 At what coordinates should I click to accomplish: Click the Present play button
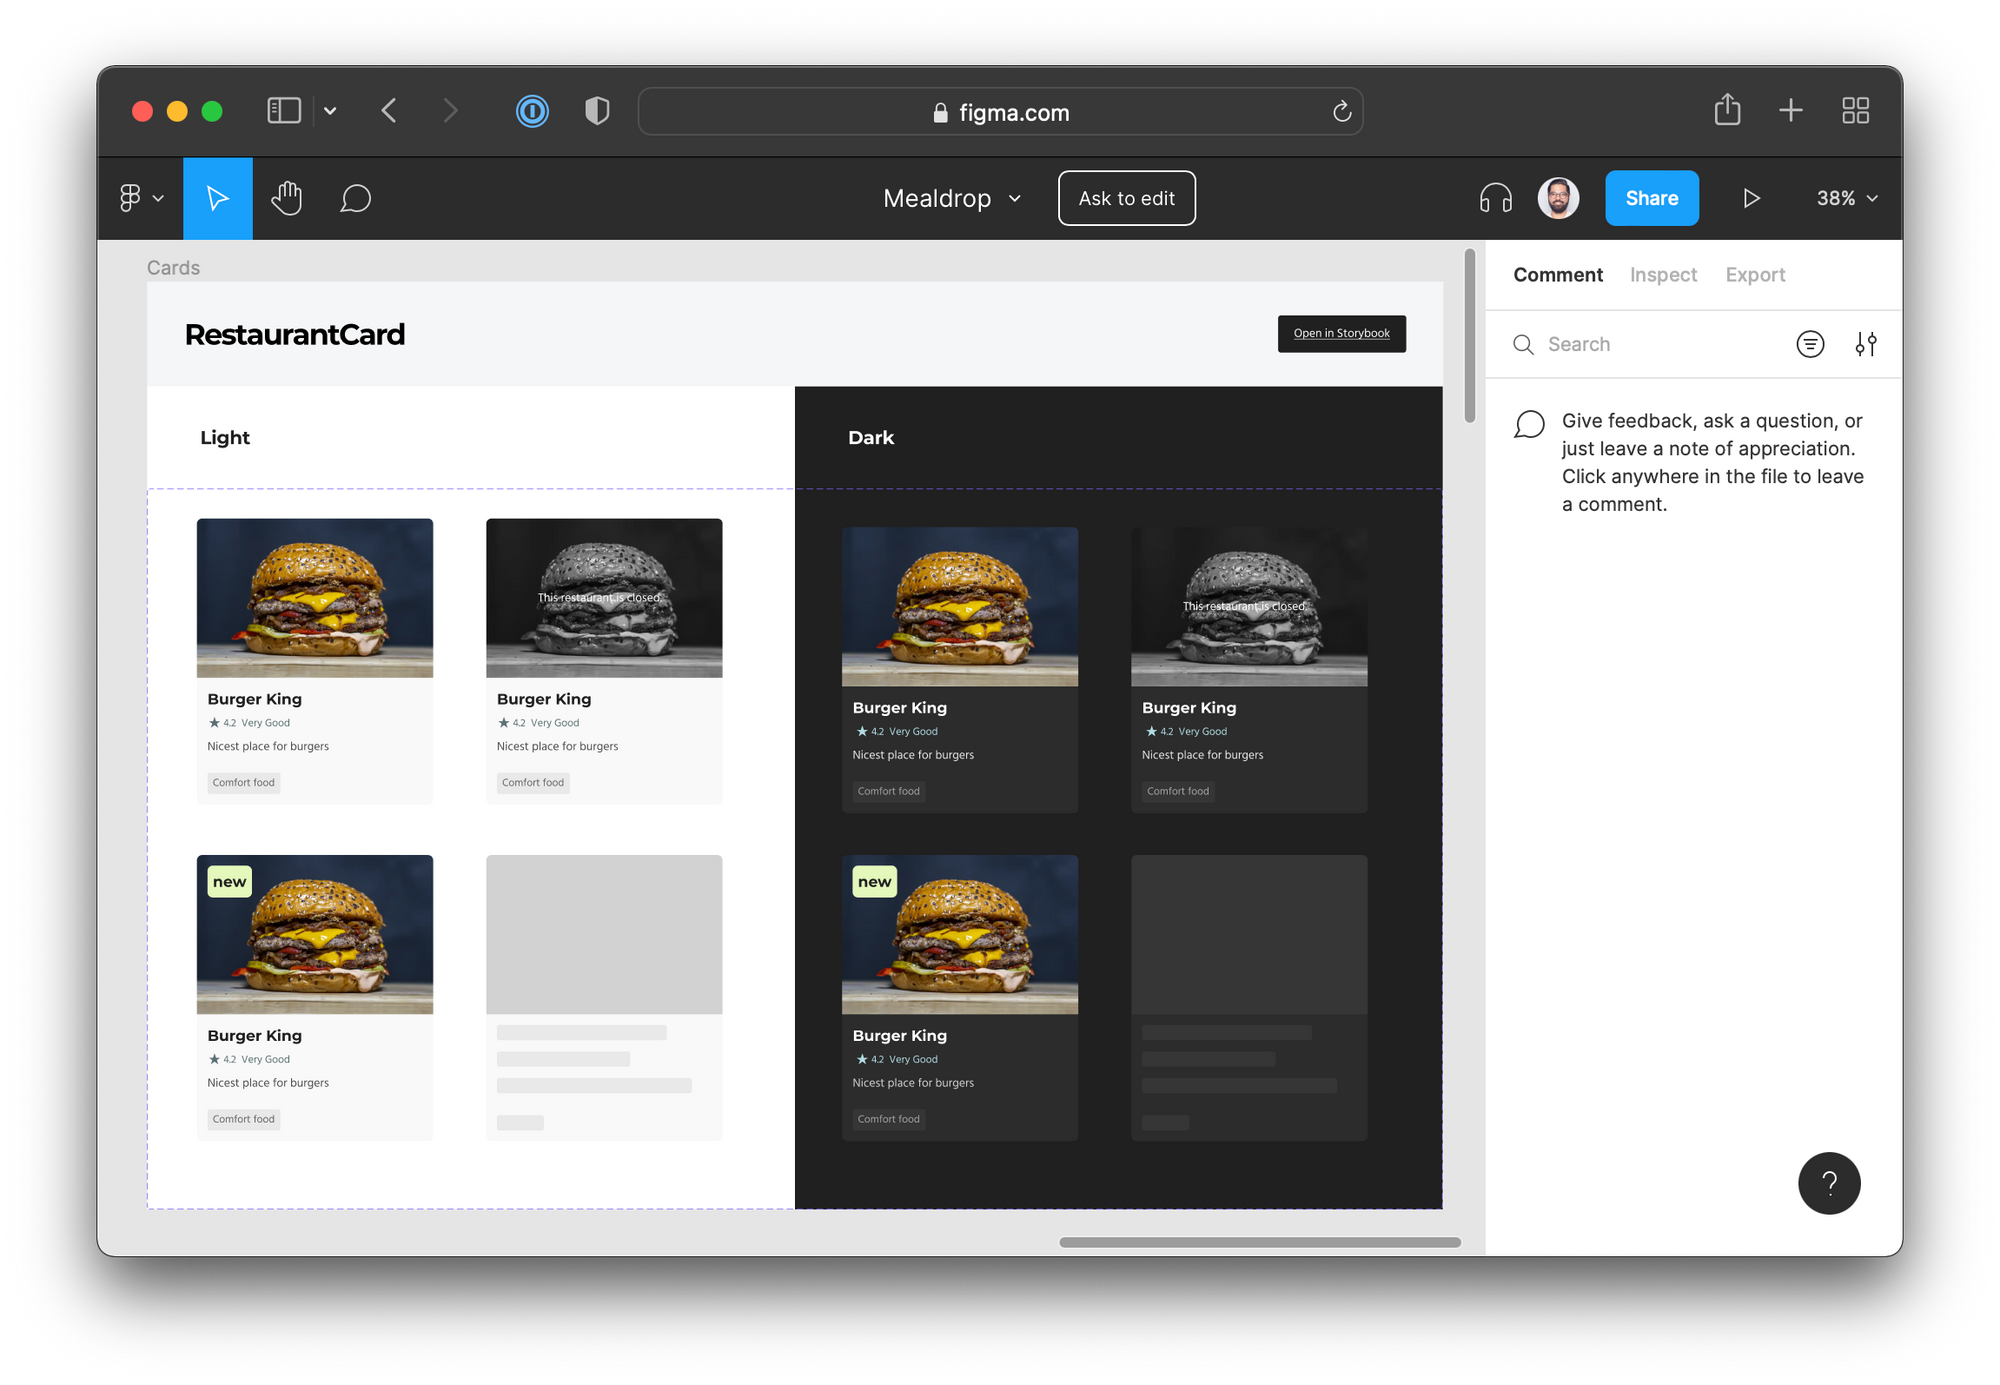pos(1750,198)
